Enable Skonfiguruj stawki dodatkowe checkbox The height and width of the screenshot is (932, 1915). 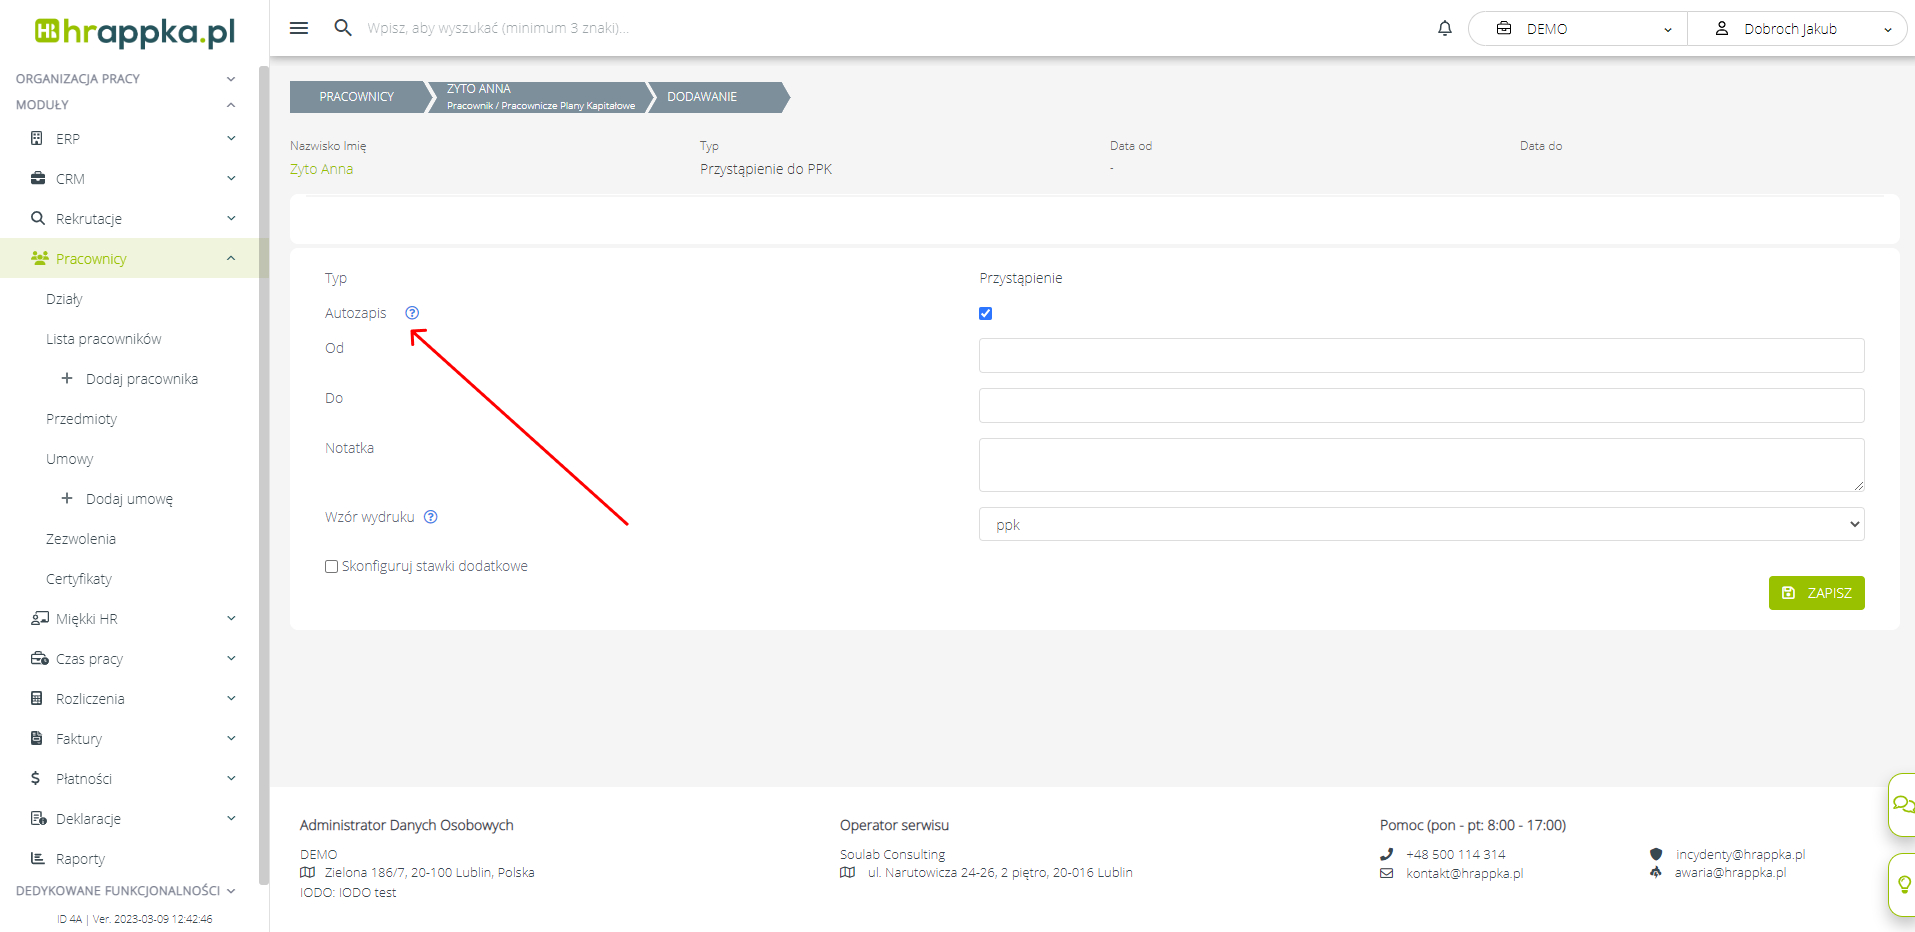tap(331, 566)
